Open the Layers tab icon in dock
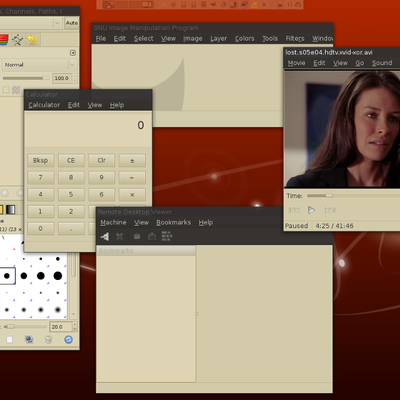The height and width of the screenshot is (400, 400). pos(4,40)
